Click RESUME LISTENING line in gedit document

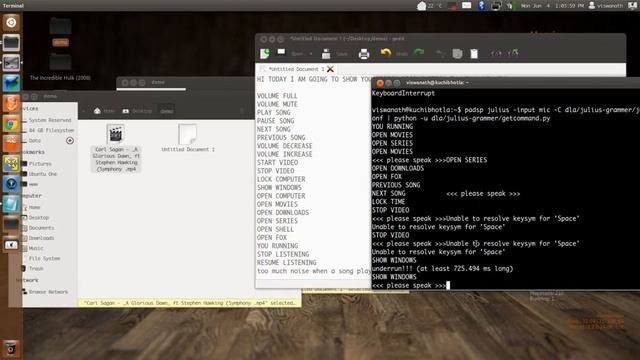click(287, 262)
